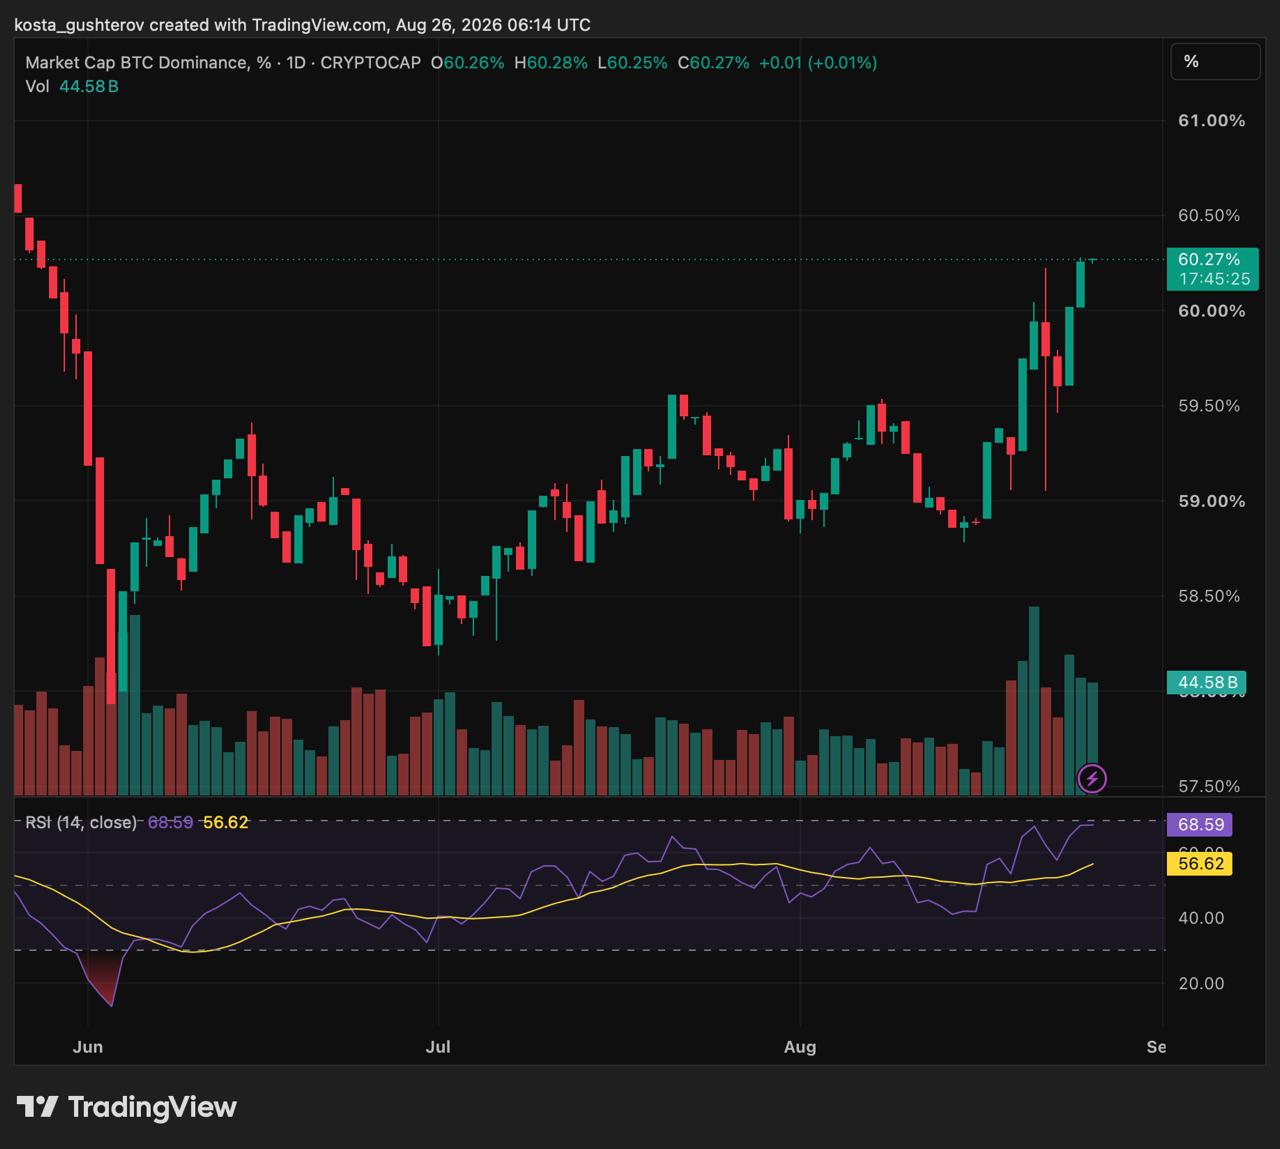Screen dimensions: 1280x1149
Task: Click the timestamp "Aug 26, 2026 06:14 UTC"
Action: point(493,24)
